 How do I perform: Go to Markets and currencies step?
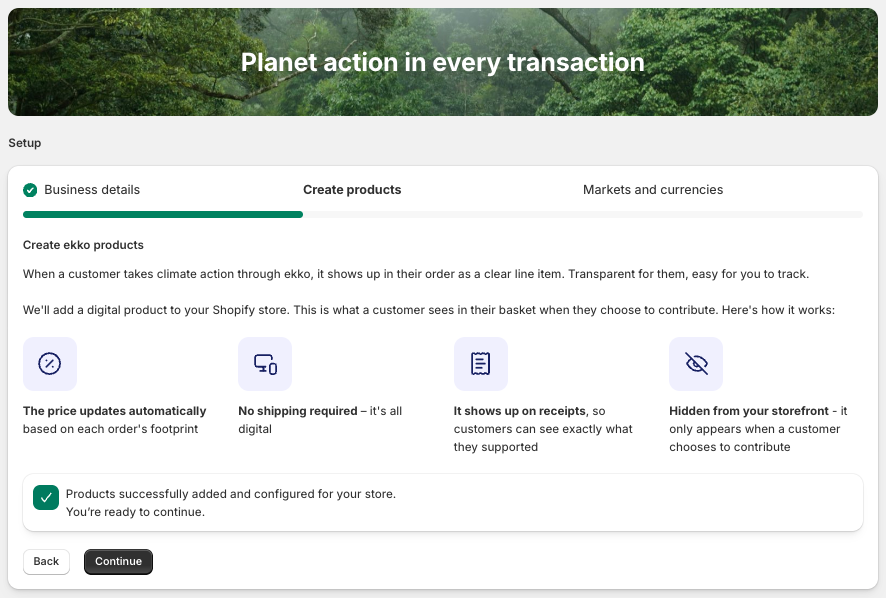click(653, 190)
